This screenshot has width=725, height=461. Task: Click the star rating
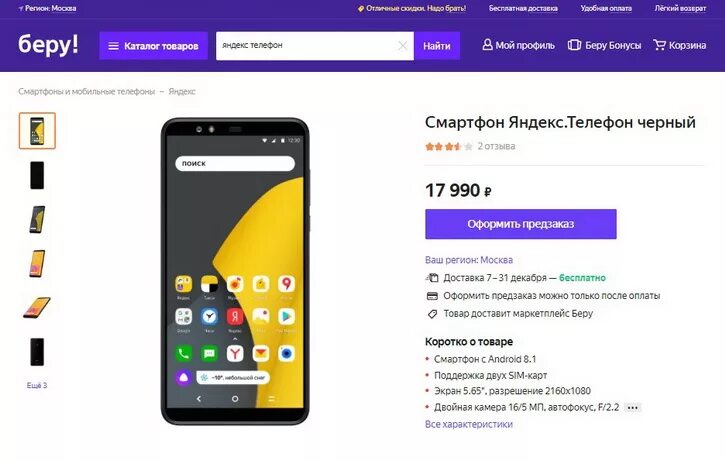pos(449,147)
